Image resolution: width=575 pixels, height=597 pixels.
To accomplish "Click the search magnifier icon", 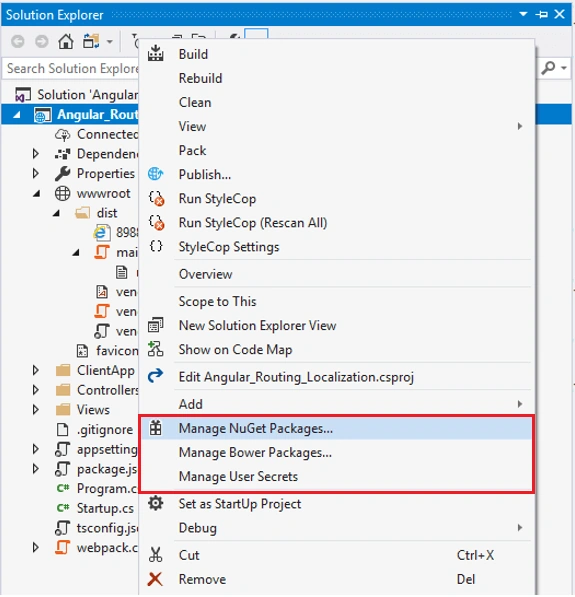I will click(x=548, y=68).
